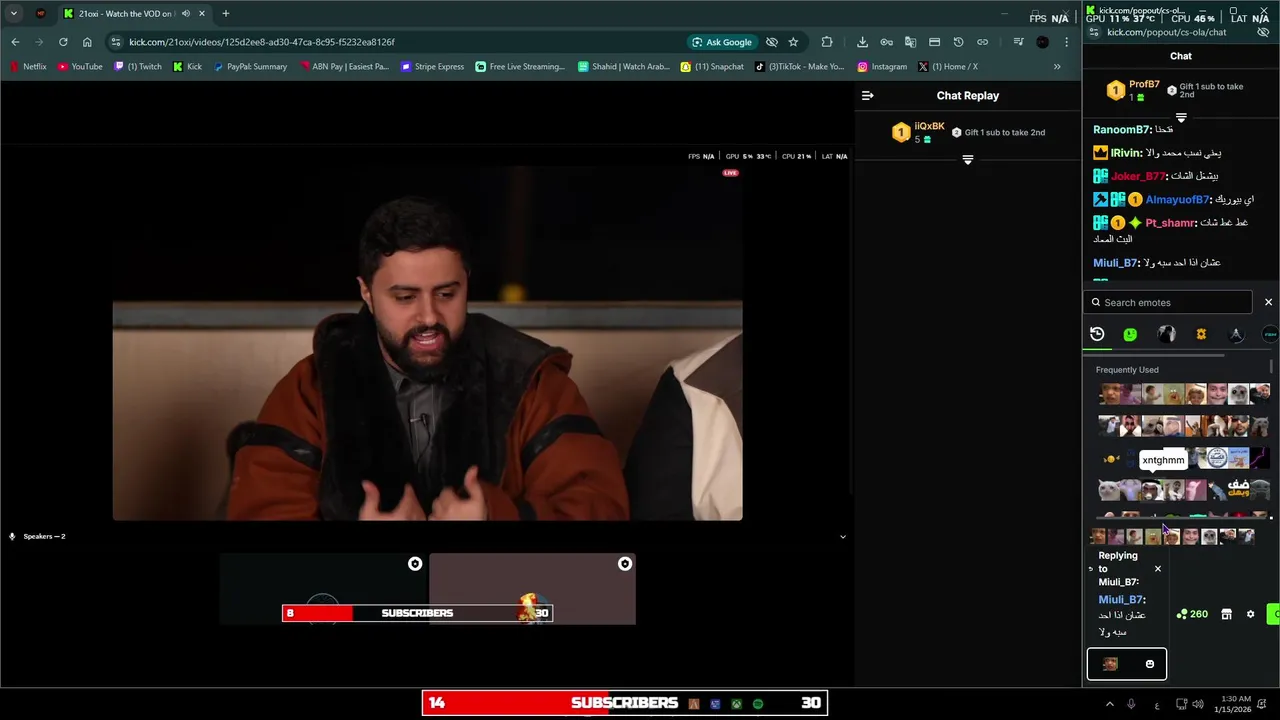
Task: Collapse the Chat Replay panel
Action: click(x=867, y=96)
